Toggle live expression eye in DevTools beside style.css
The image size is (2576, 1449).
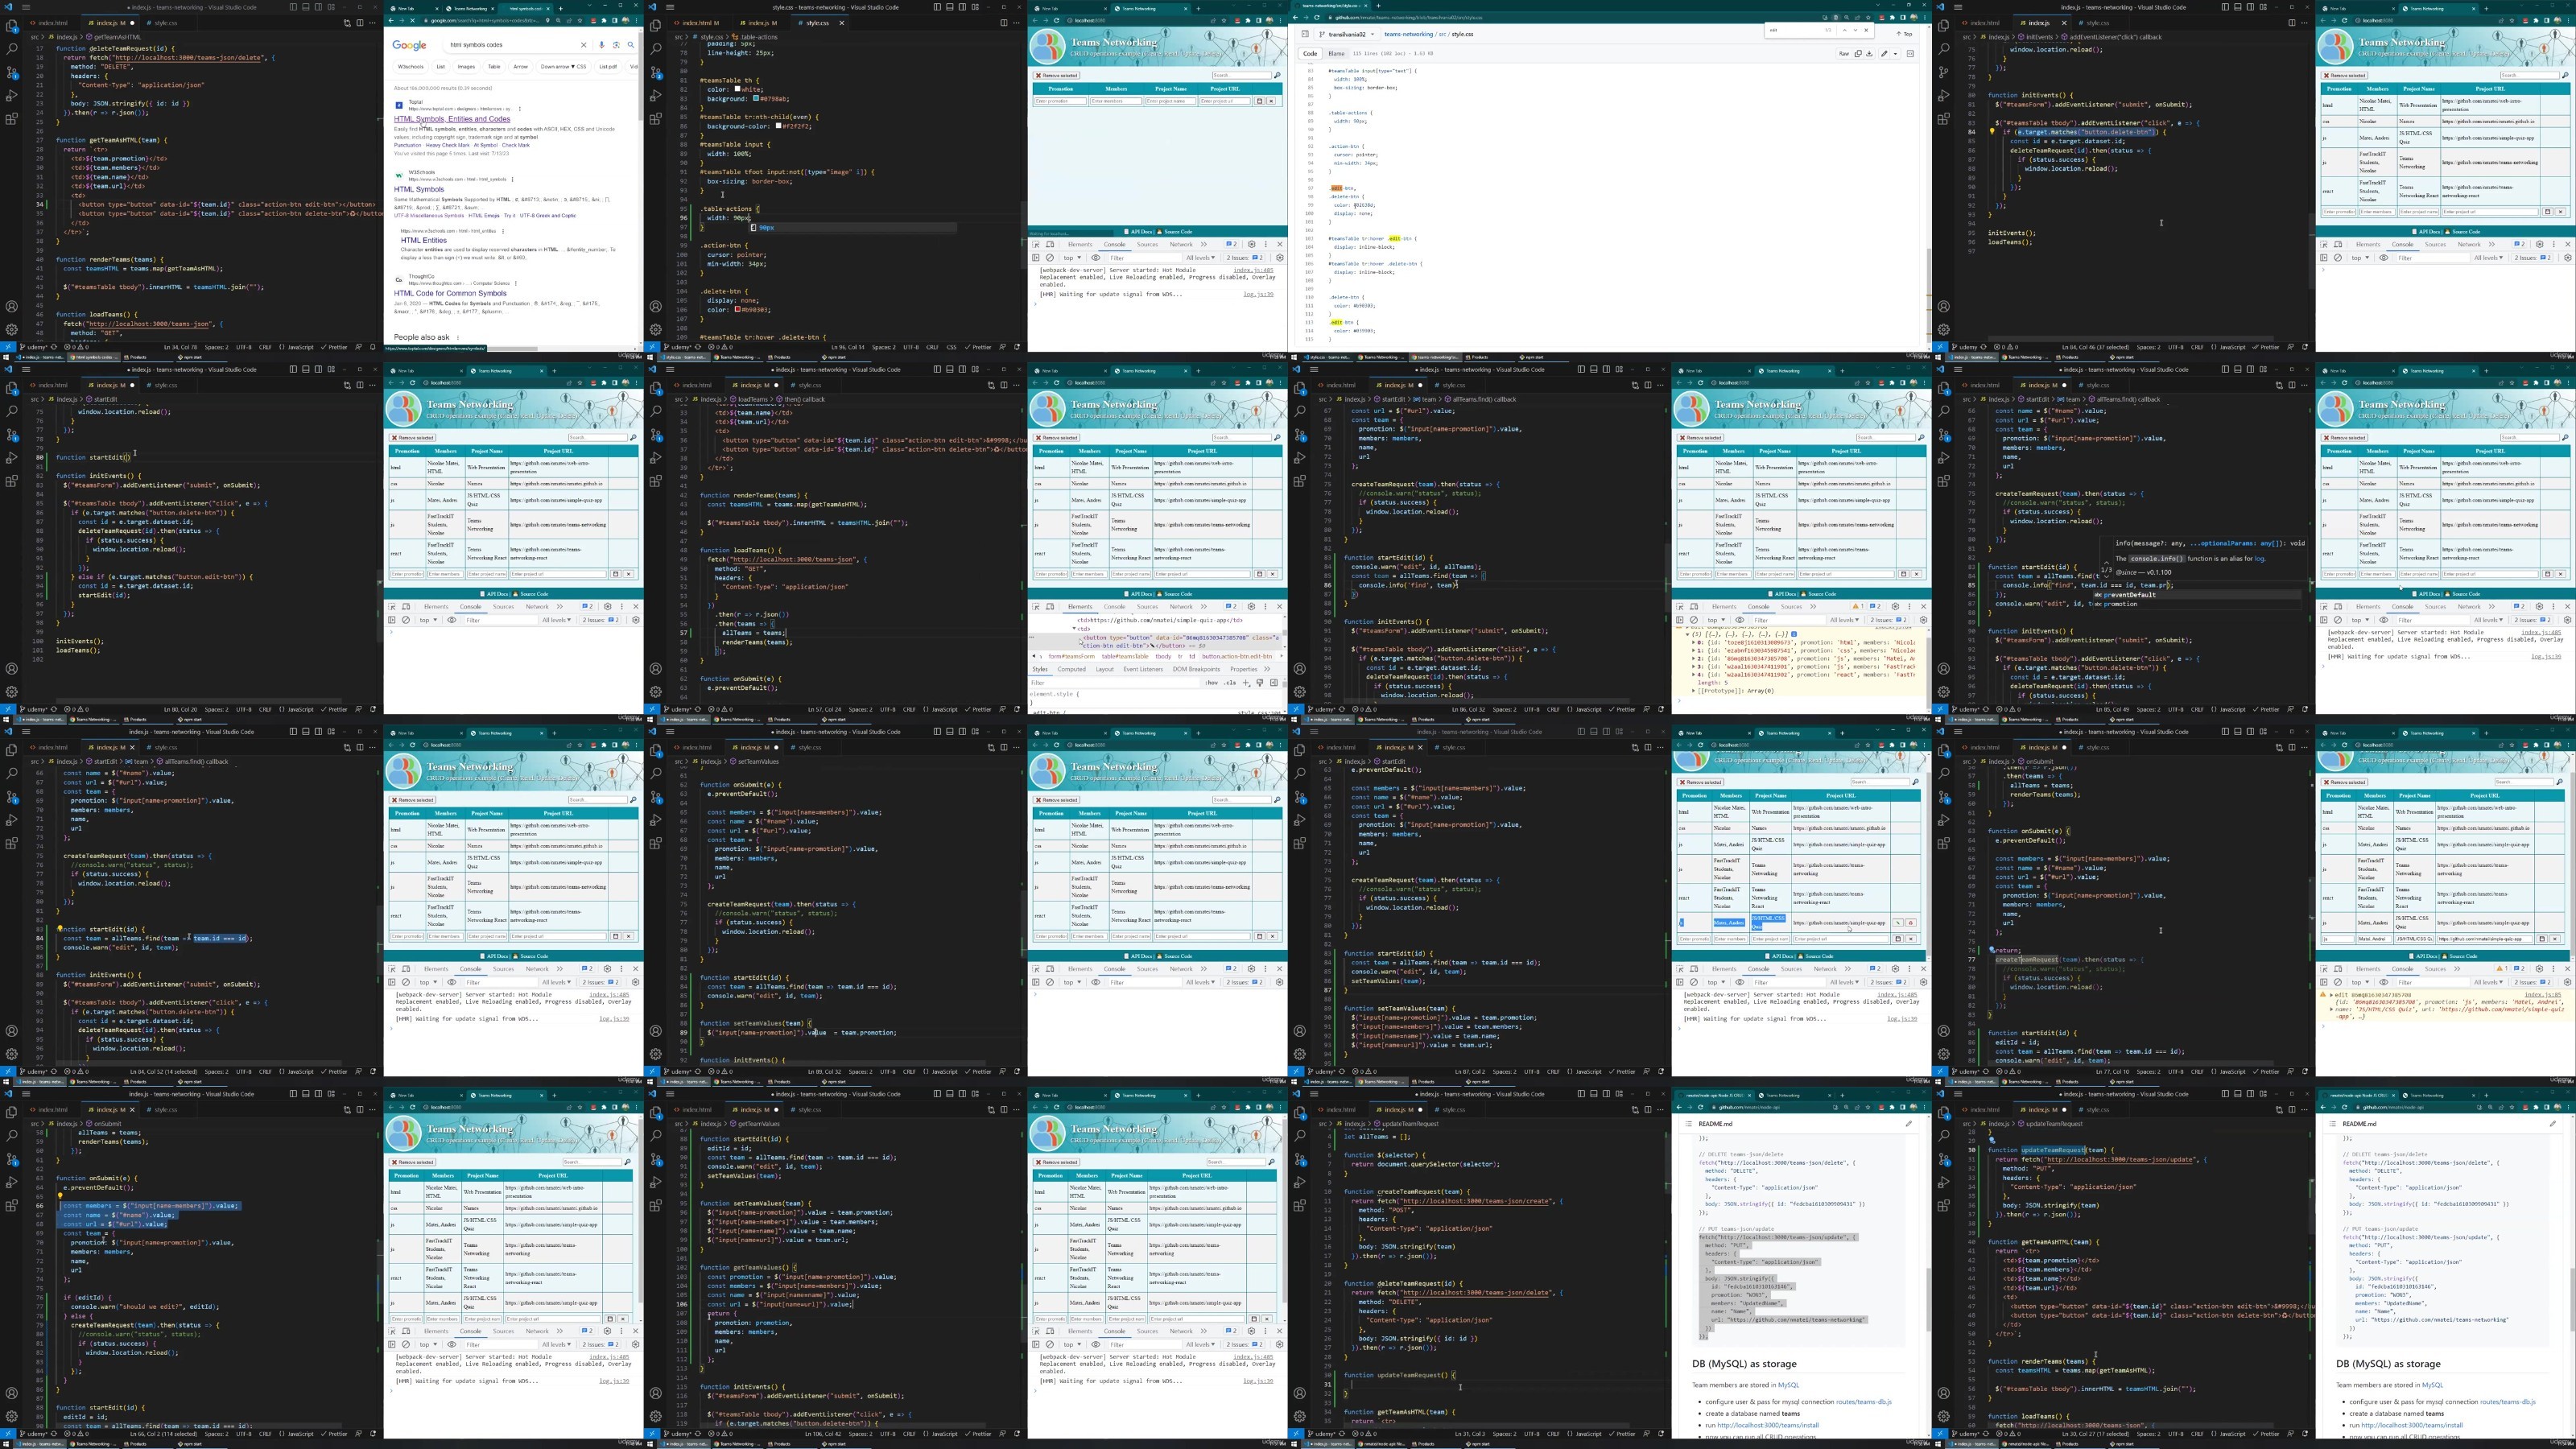(x=1096, y=258)
